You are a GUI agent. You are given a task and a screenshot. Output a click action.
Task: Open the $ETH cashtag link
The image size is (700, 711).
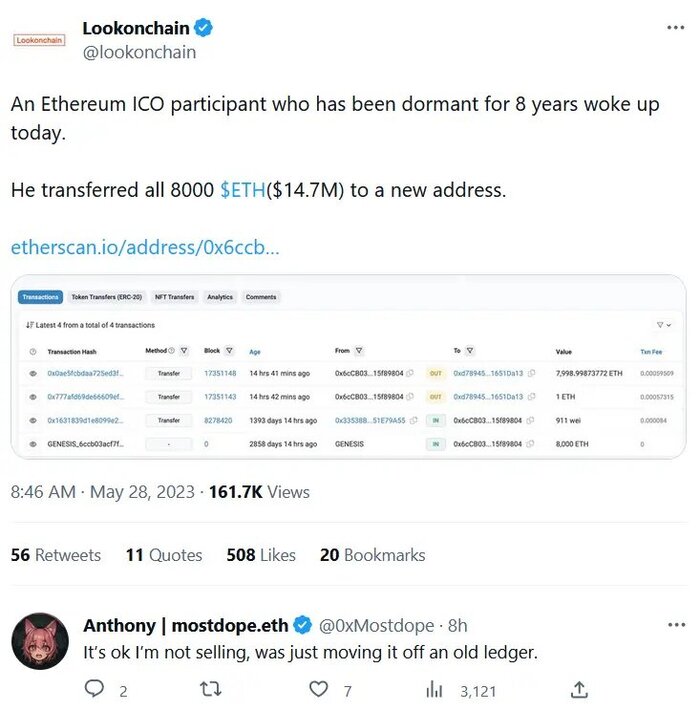(x=242, y=190)
